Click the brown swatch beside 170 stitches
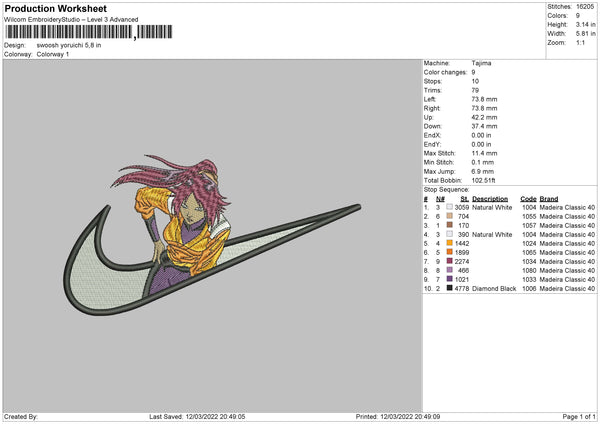600x424 pixels. 449,225
